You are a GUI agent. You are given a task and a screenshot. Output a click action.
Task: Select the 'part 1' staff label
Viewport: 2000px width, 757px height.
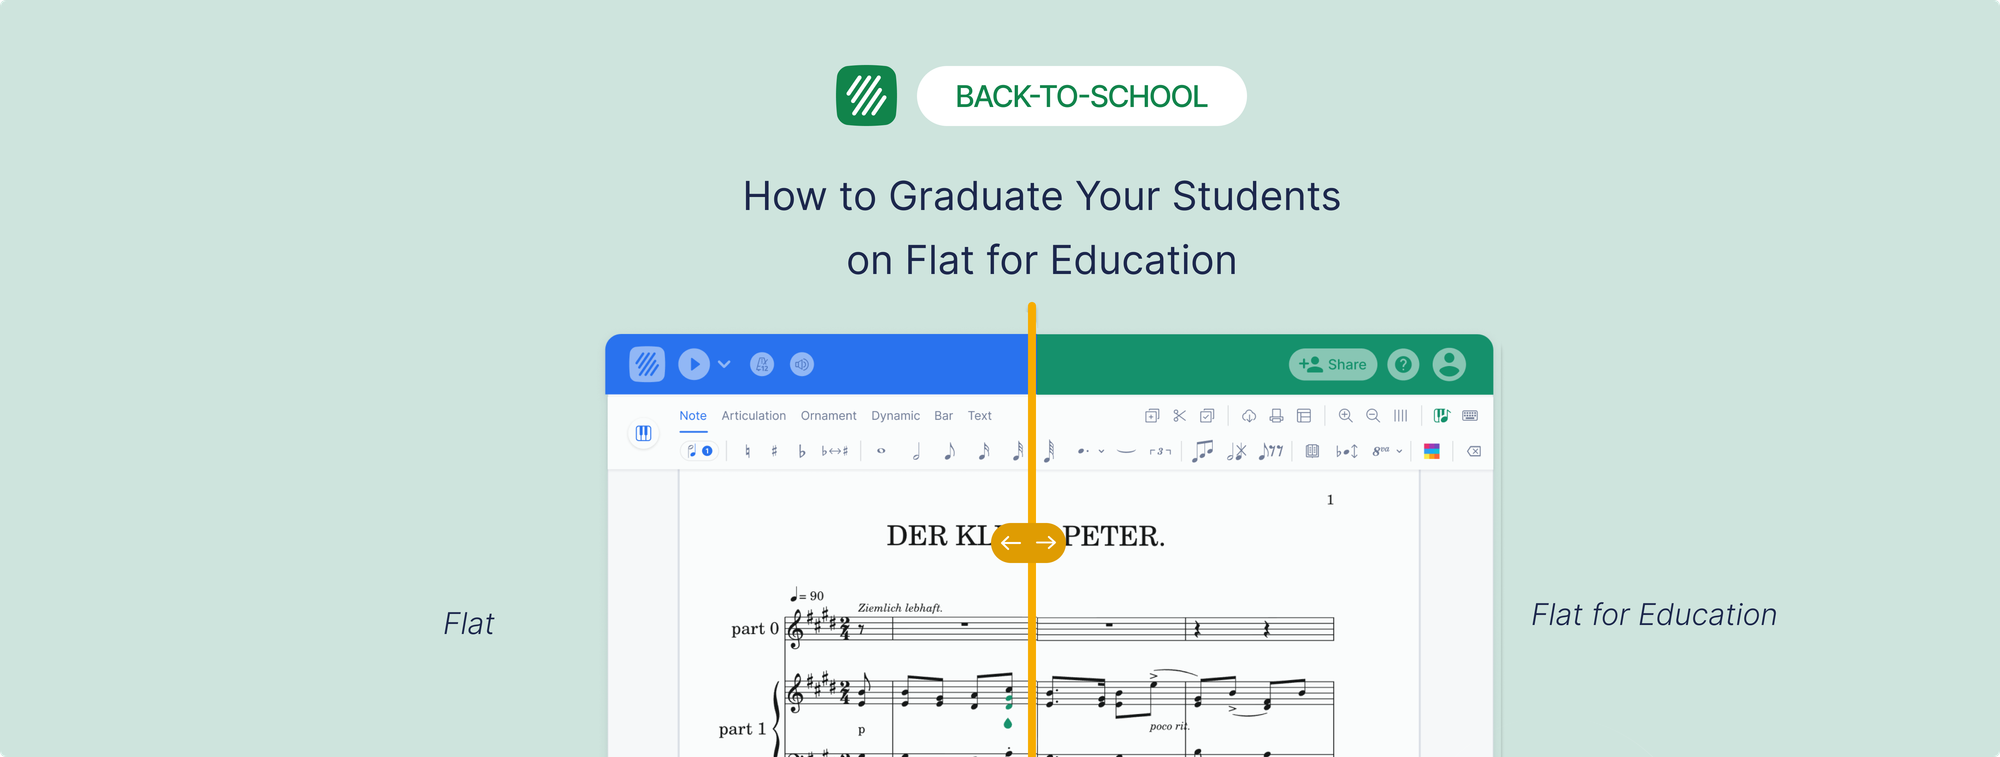coord(742,729)
